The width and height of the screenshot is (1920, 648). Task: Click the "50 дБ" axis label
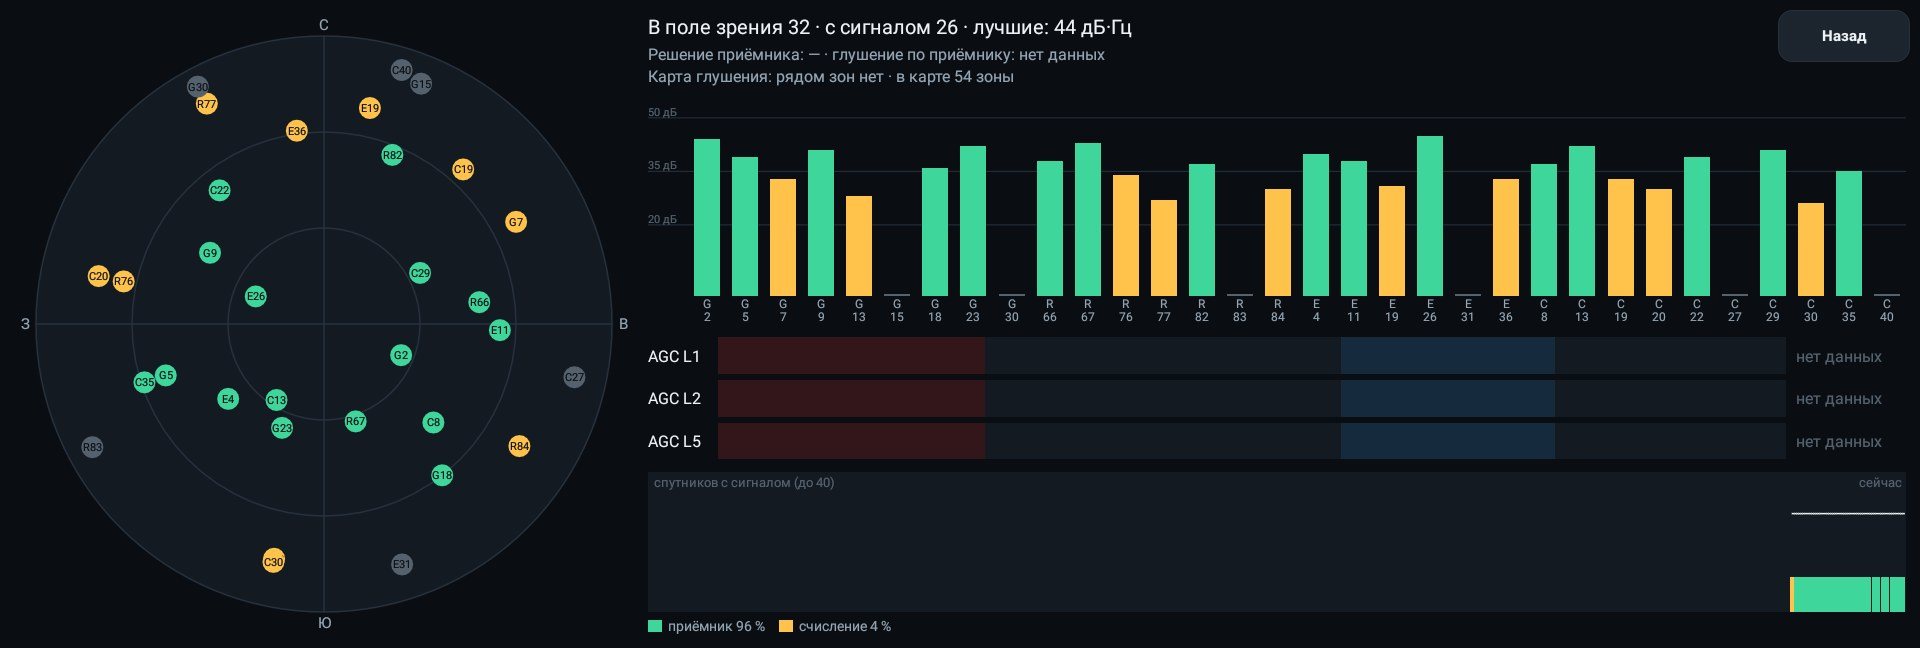point(662,113)
